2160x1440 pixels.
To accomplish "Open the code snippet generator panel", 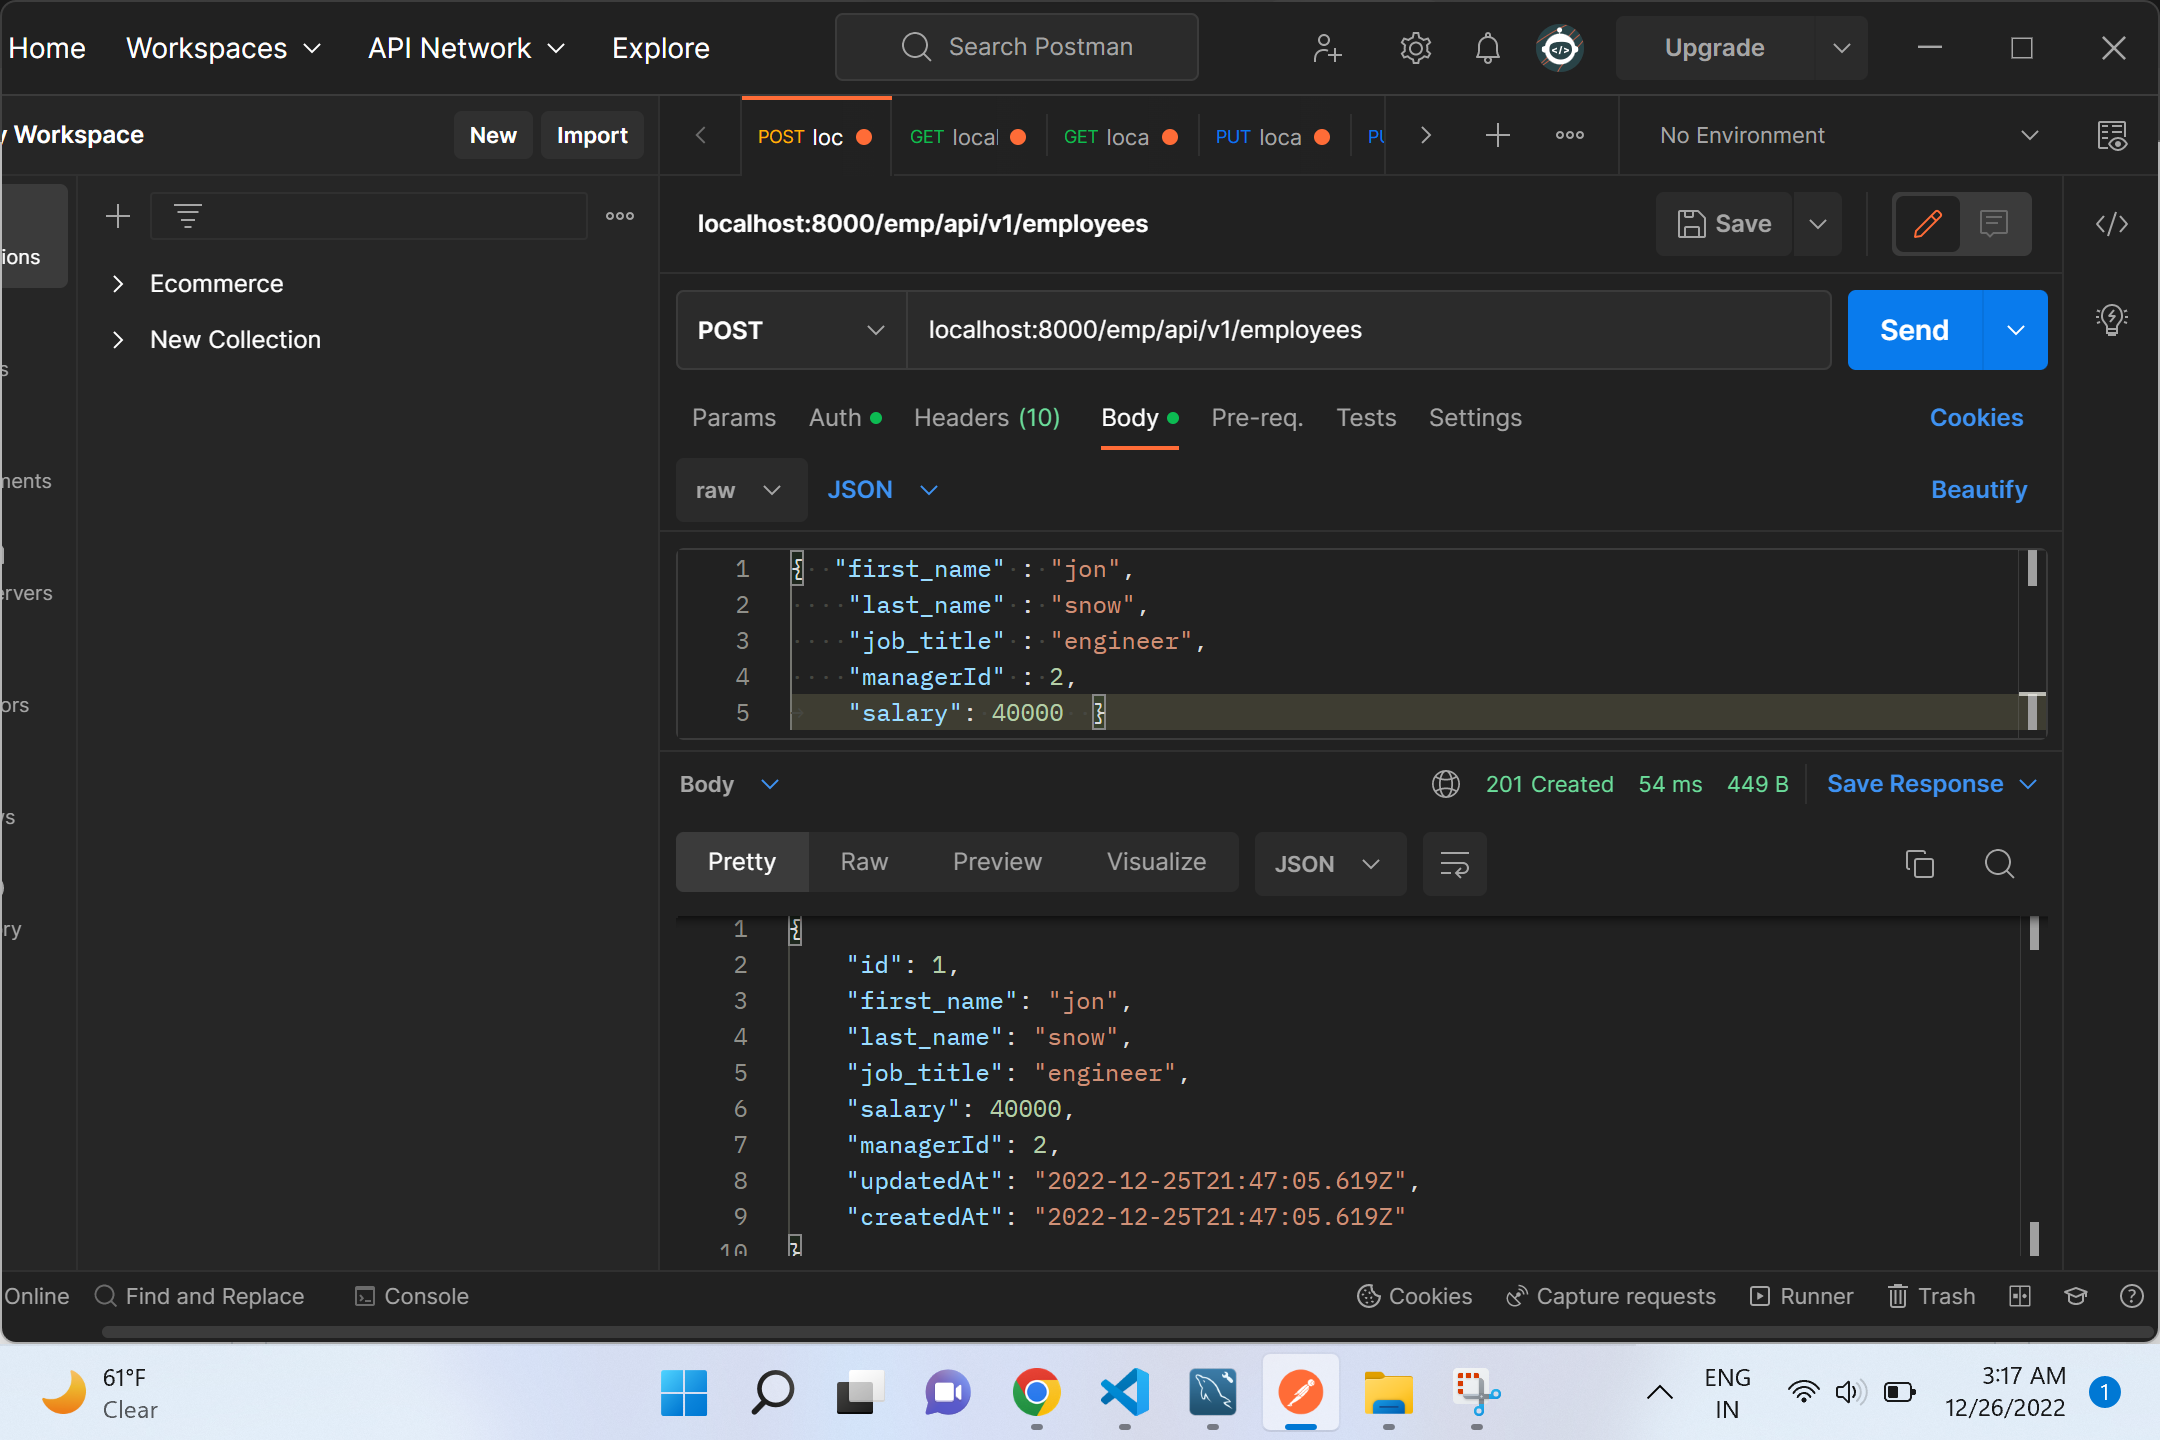I will pos(2112,224).
